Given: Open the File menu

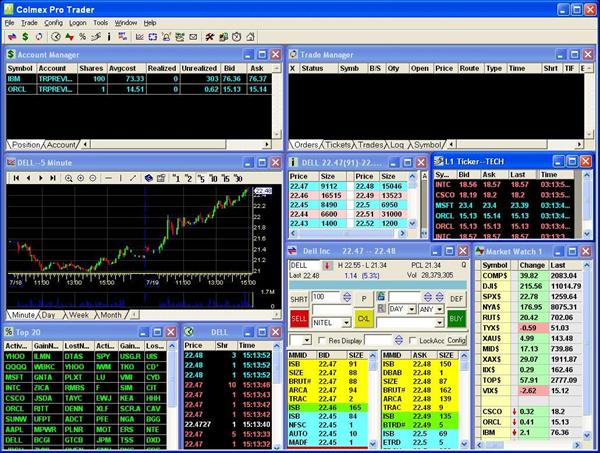Looking at the screenshot, I should click(9, 23).
